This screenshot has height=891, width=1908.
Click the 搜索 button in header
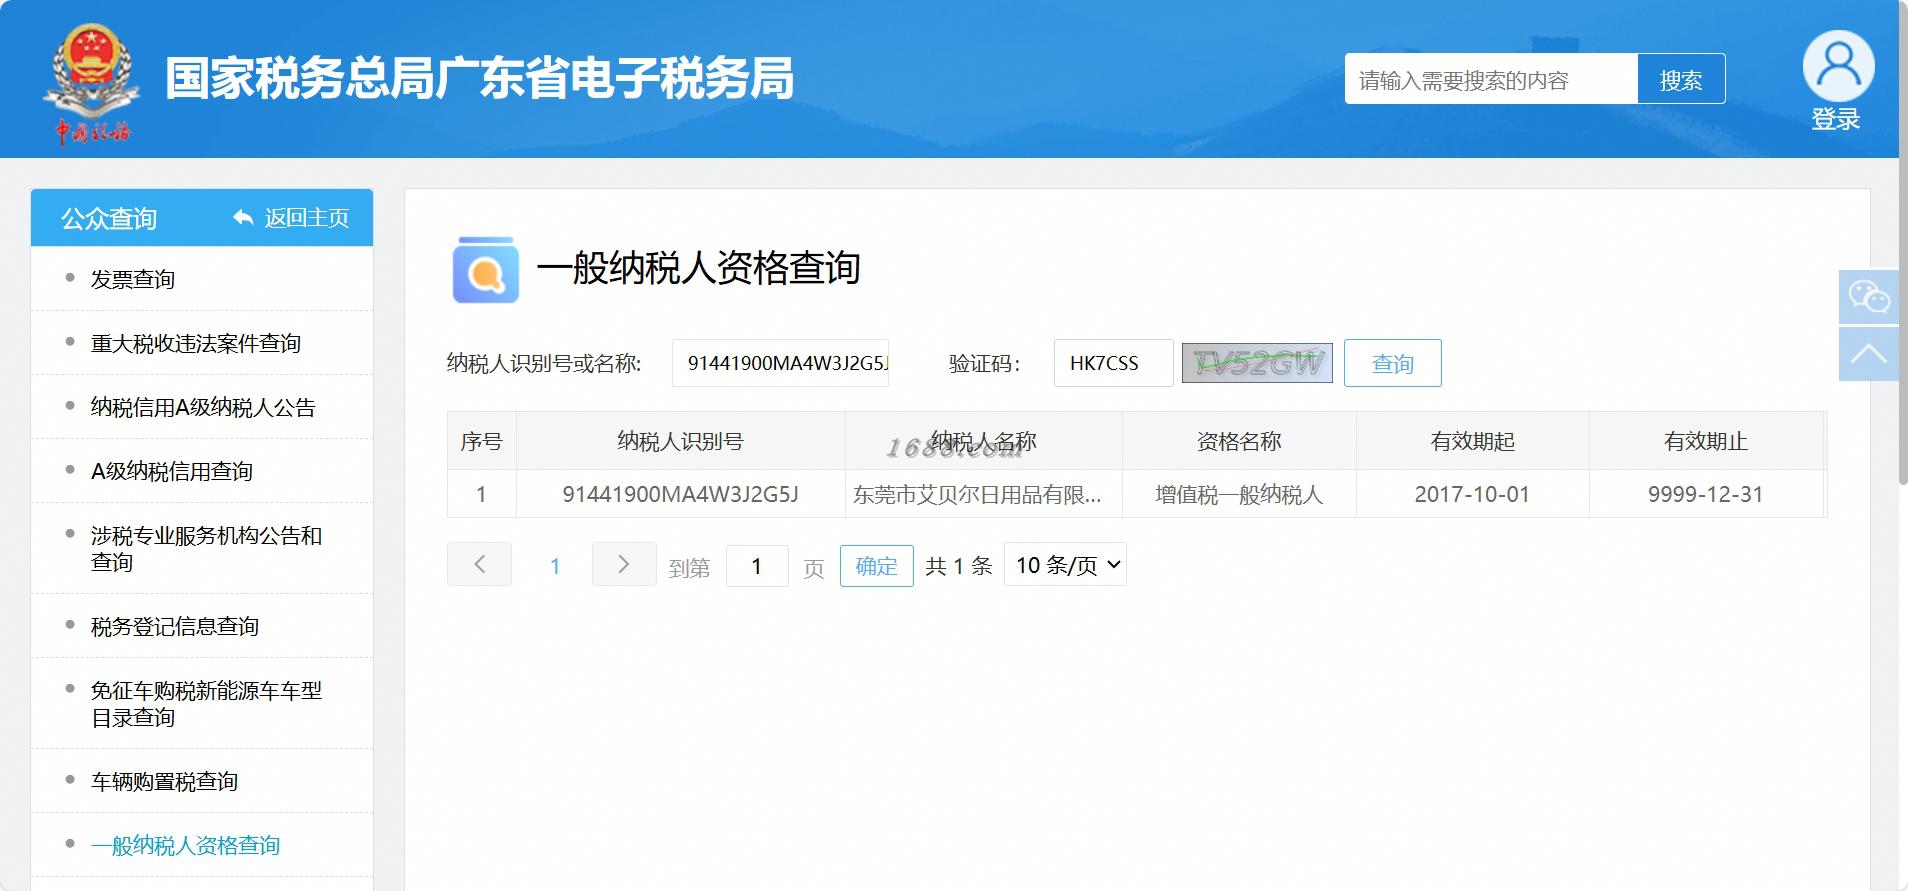(x=1681, y=79)
